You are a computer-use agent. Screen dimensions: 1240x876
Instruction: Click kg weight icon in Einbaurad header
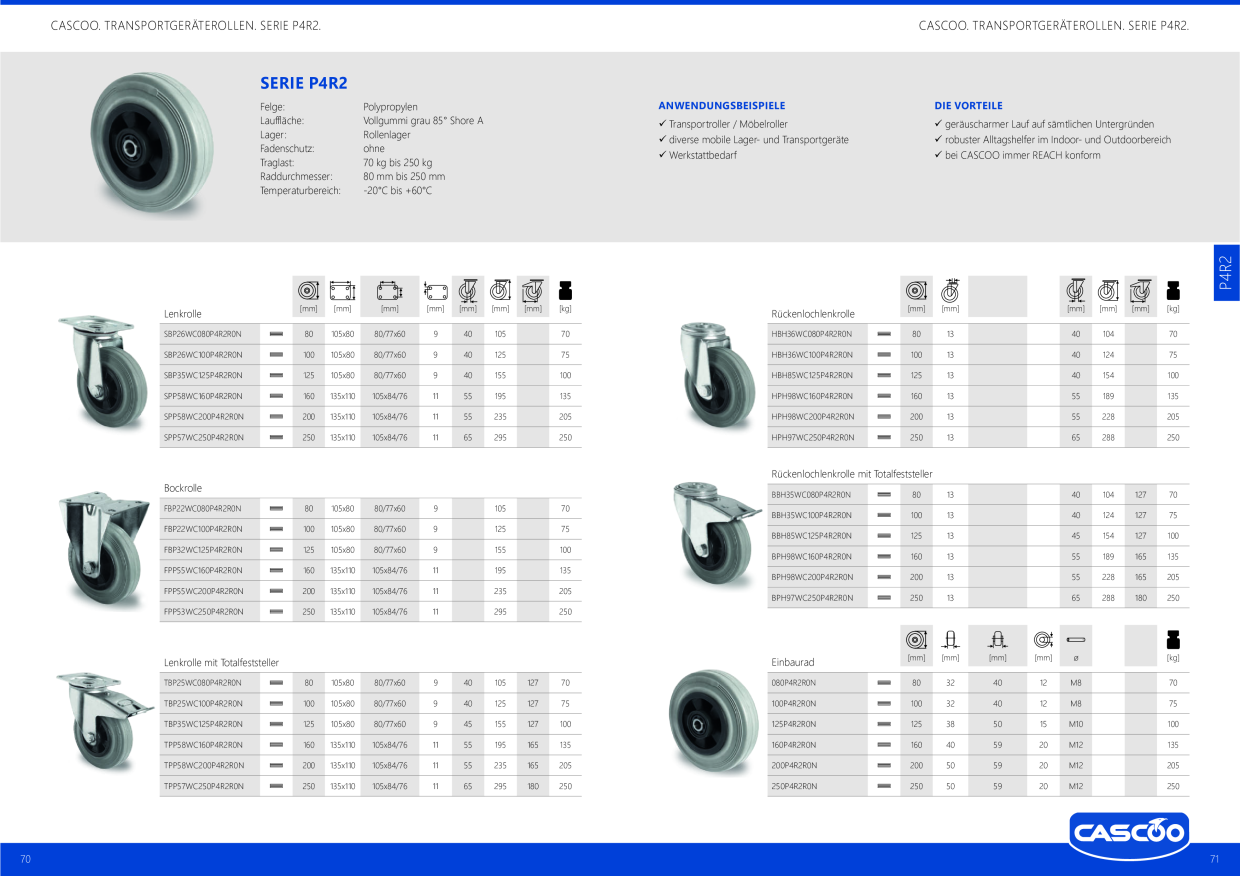(x=1173, y=639)
